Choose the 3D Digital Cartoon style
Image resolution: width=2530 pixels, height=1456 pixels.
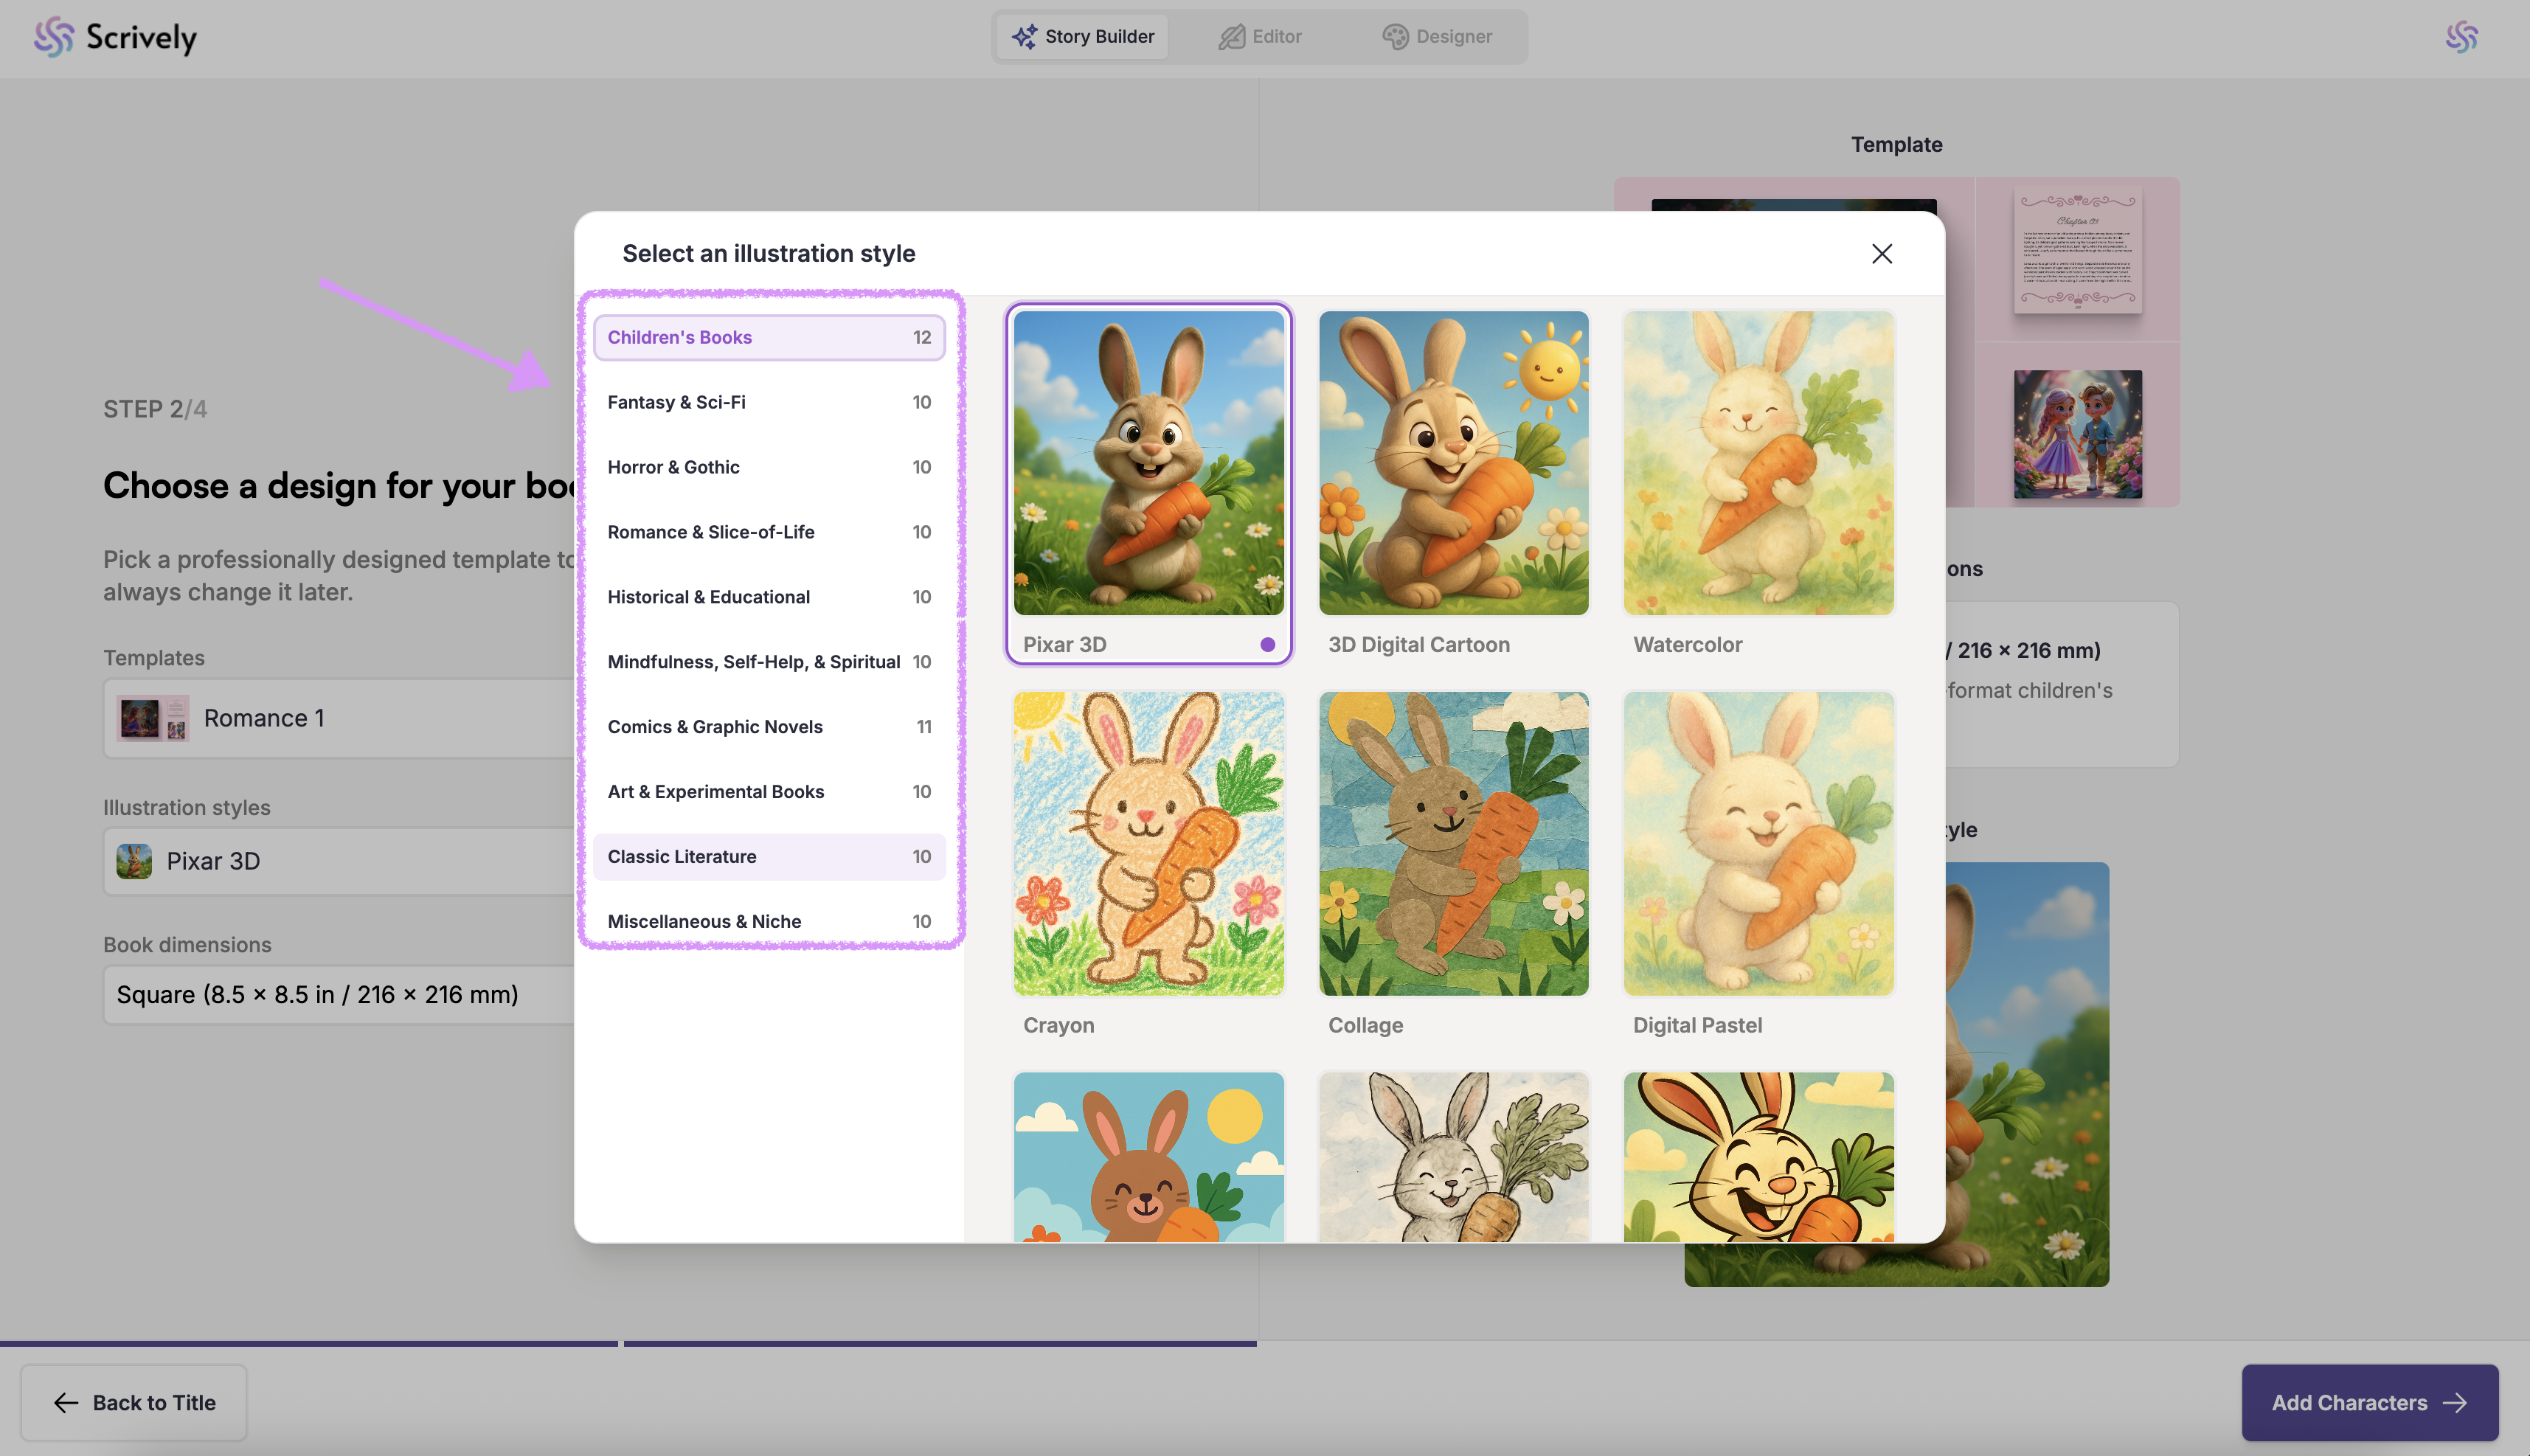pyautogui.click(x=1453, y=464)
